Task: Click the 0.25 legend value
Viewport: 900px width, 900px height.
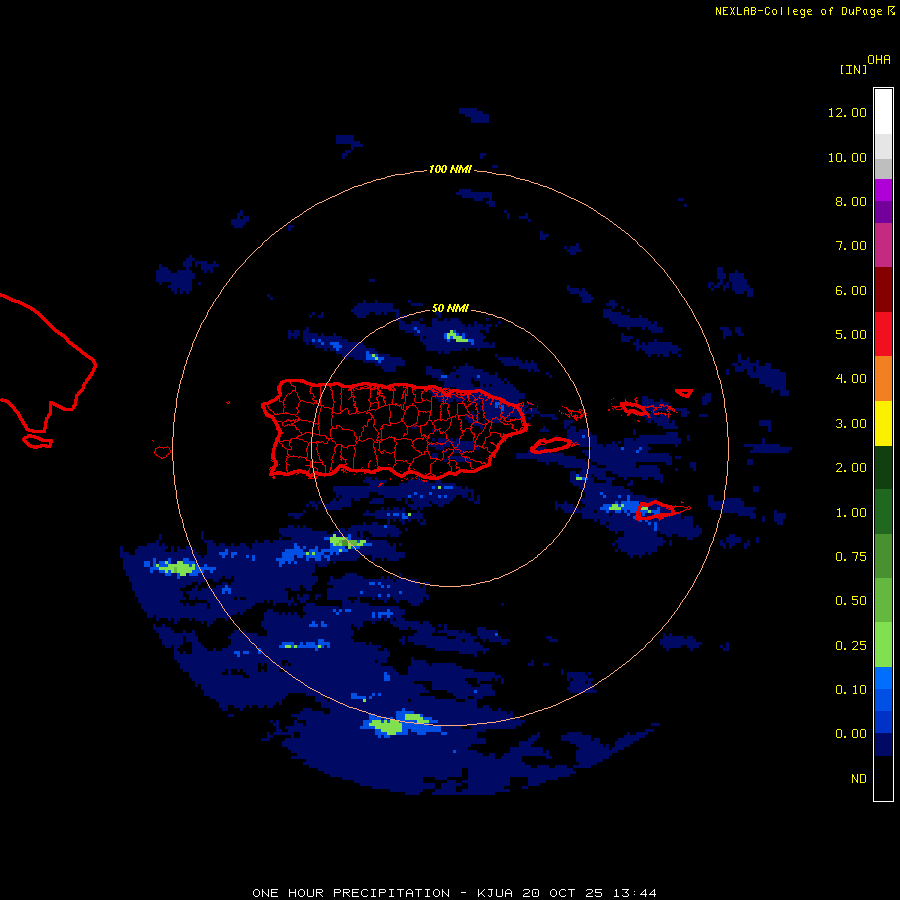Action: (x=851, y=646)
